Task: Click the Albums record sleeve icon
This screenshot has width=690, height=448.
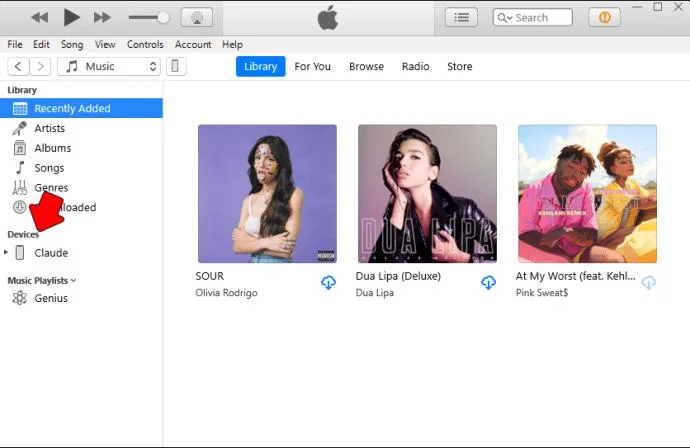Action: (20, 148)
